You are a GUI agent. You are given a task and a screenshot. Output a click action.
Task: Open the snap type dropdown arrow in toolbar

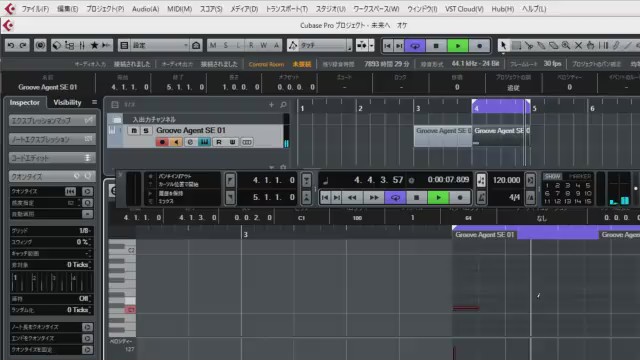click(x=371, y=45)
